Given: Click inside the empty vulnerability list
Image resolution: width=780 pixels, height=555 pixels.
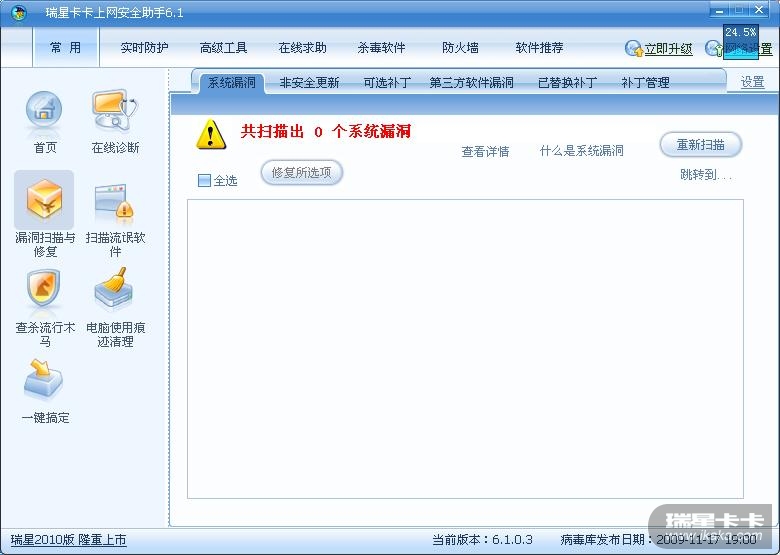Looking at the screenshot, I should point(465,349).
